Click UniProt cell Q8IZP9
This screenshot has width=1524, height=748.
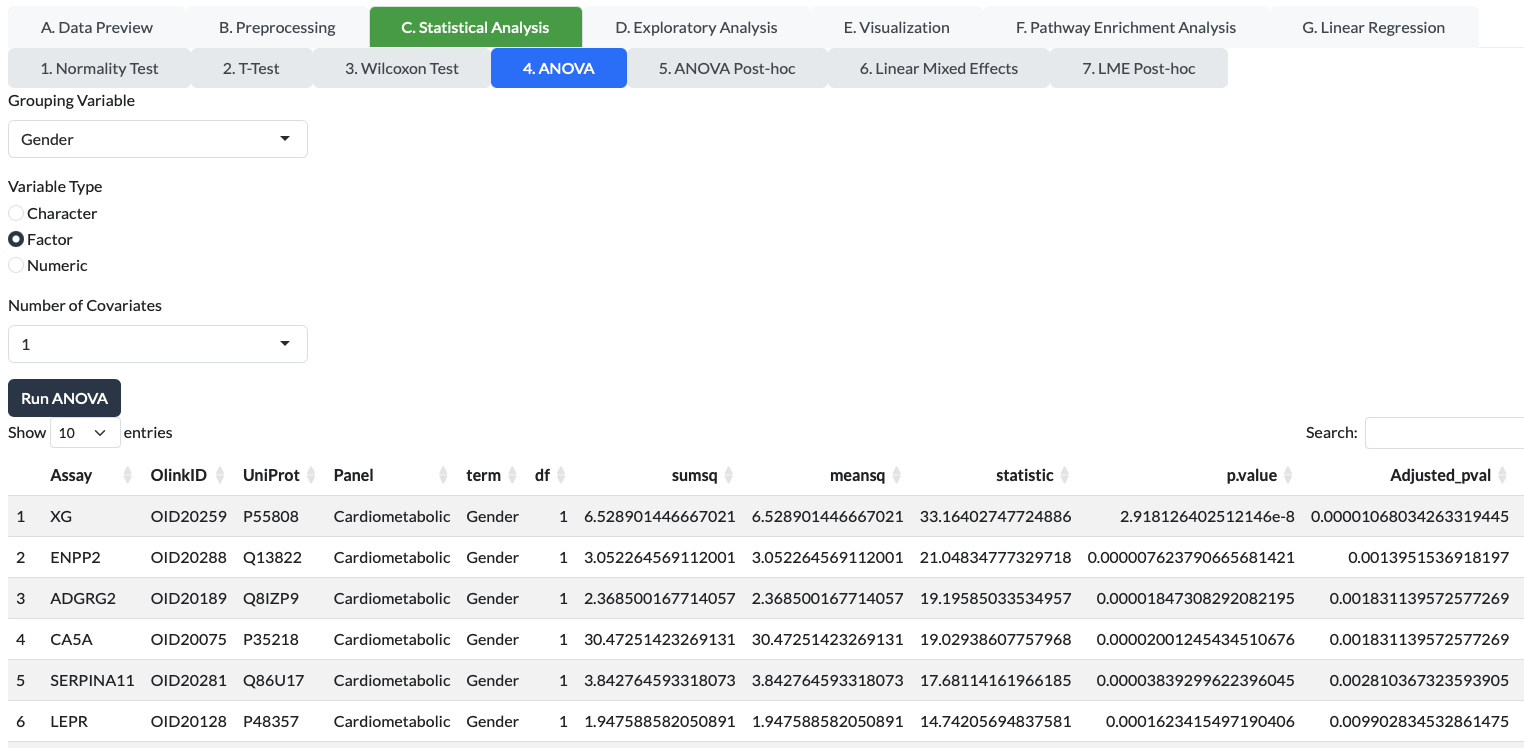(279, 599)
